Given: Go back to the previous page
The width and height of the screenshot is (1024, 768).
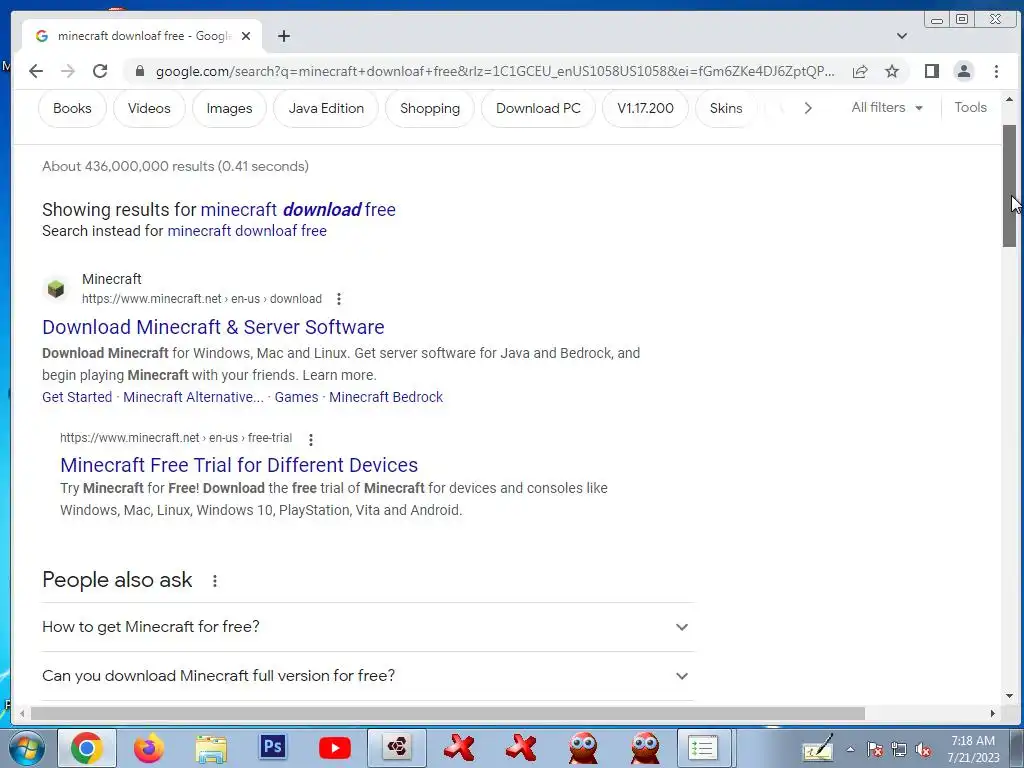Looking at the screenshot, I should (36, 71).
